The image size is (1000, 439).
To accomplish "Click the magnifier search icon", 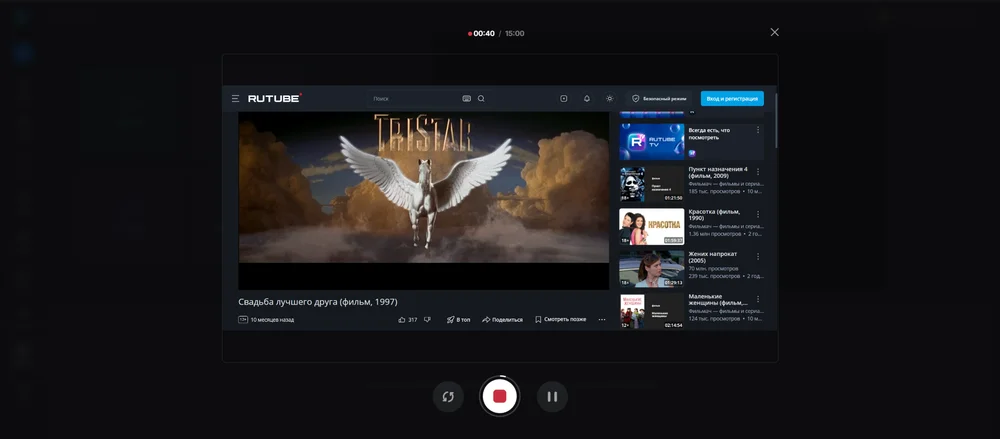I will click(481, 99).
